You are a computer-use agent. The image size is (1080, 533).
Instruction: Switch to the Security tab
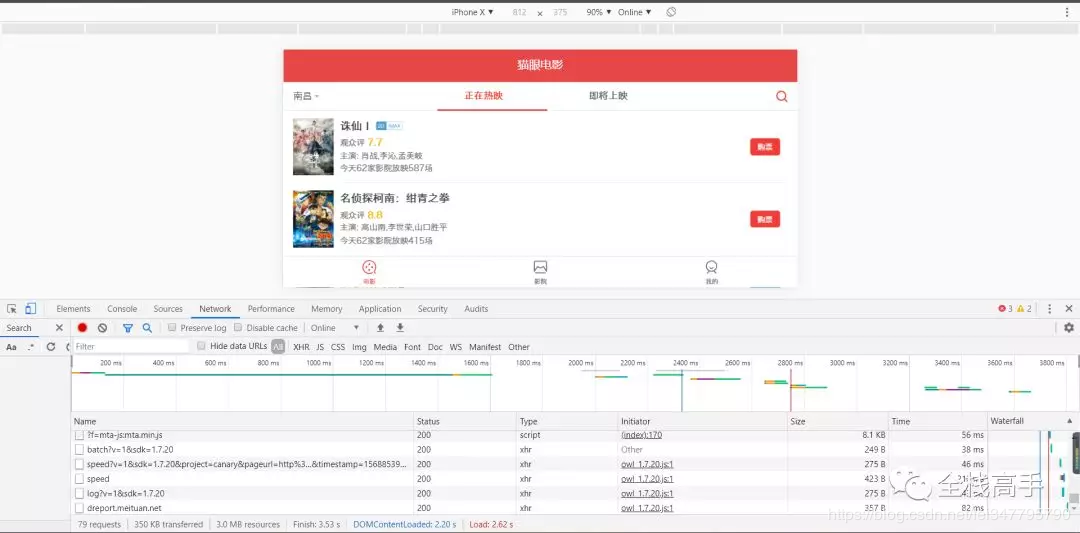tap(433, 309)
